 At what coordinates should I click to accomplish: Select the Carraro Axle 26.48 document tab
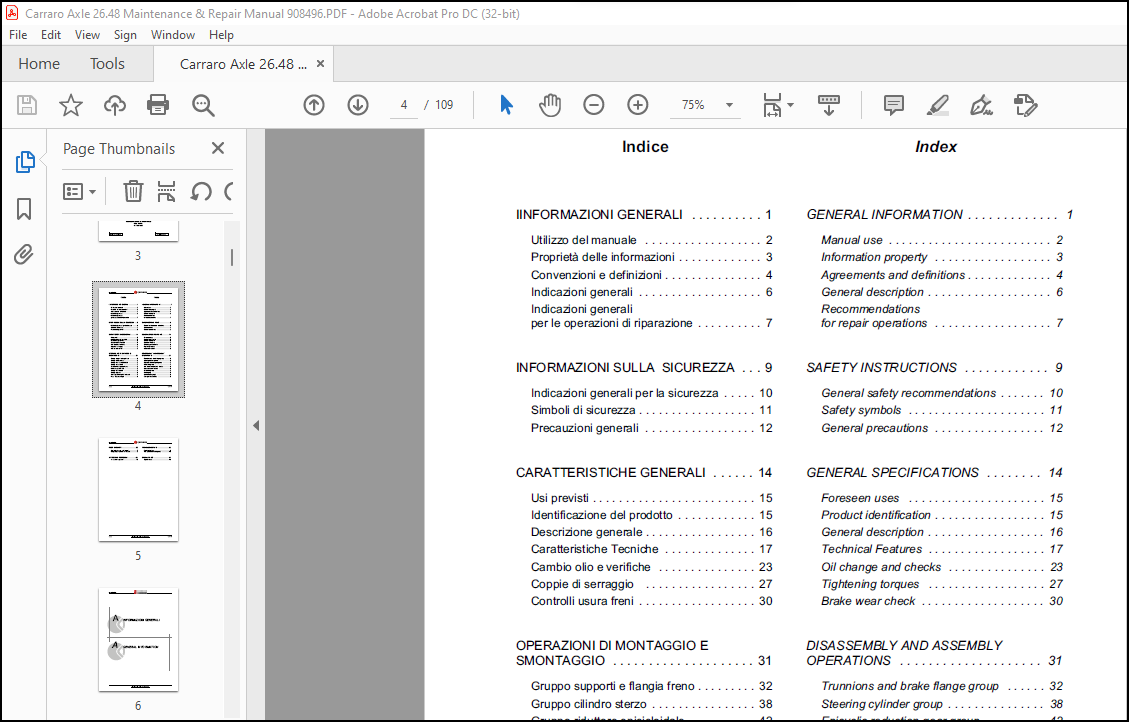[243, 64]
